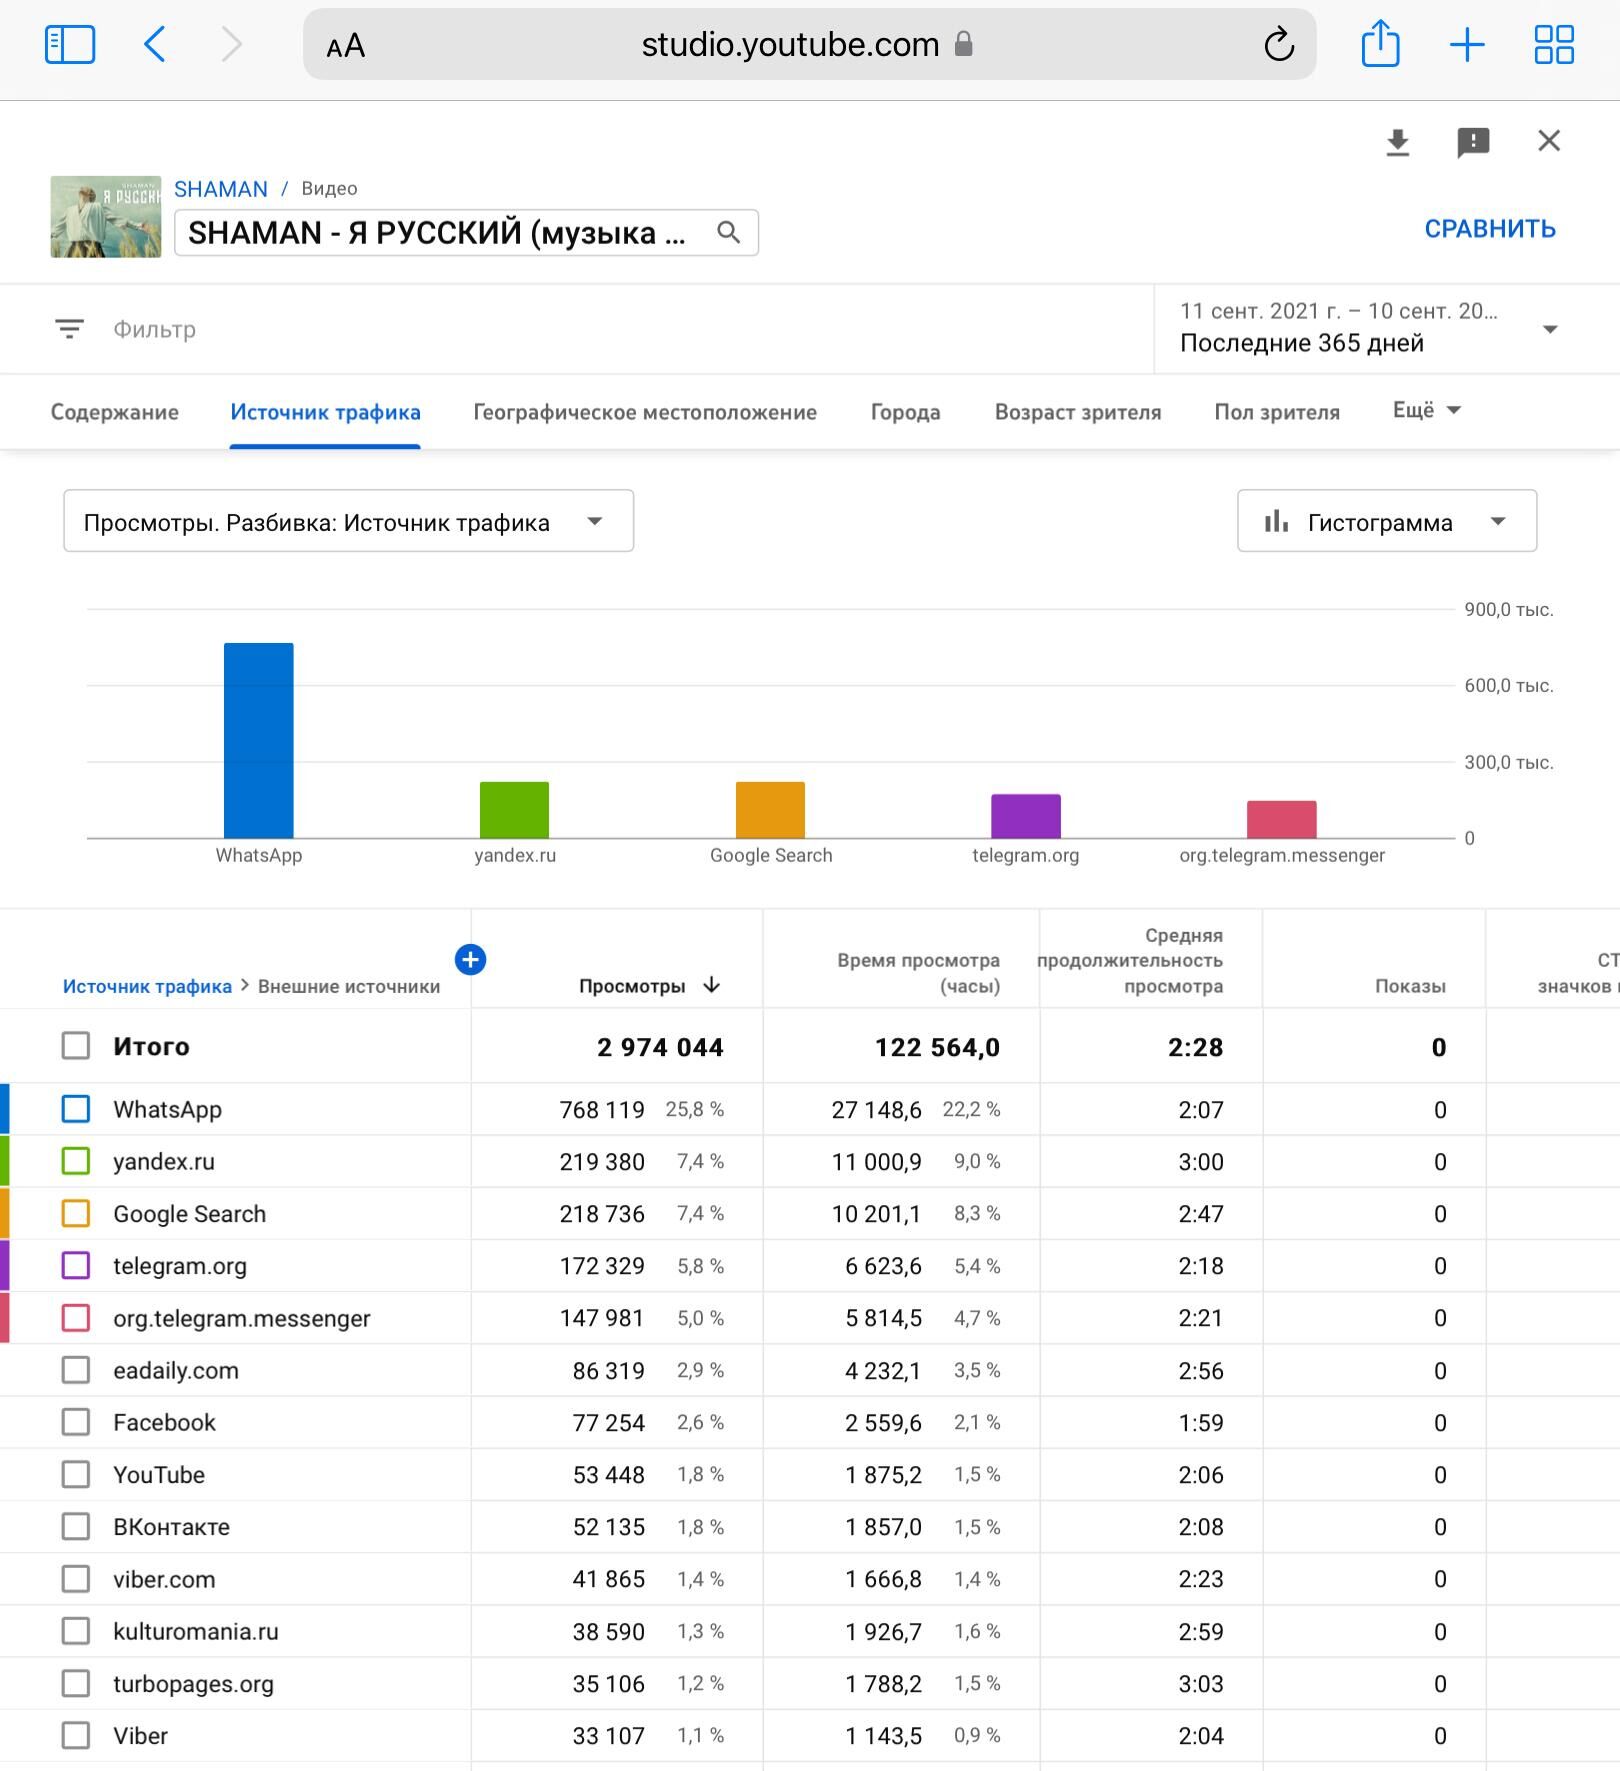Click the filter lines icon
The height and width of the screenshot is (1771, 1620).
pyautogui.click(x=69, y=329)
